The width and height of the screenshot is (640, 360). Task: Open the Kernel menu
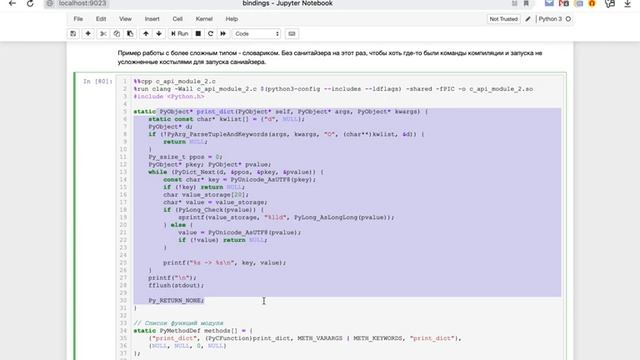[x=204, y=19]
